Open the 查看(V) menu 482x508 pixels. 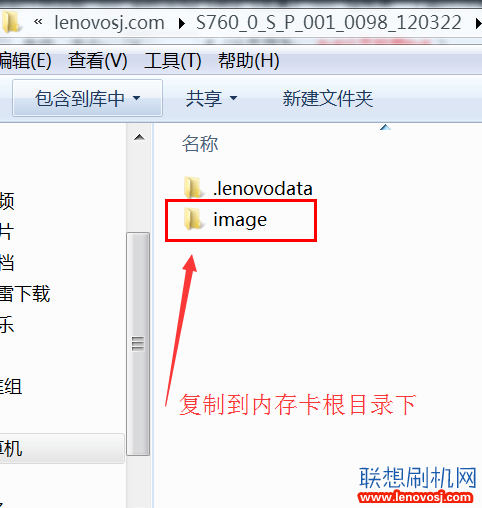click(98, 61)
